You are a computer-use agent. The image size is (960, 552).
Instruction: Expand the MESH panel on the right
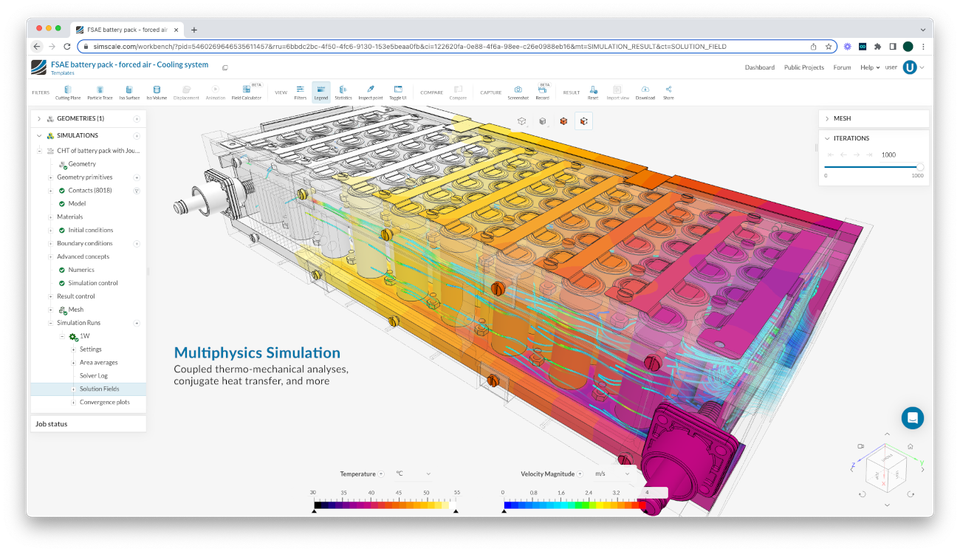click(x=827, y=118)
